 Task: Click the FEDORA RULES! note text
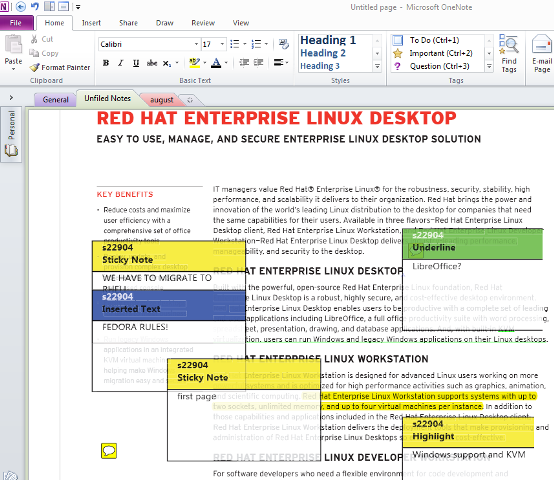point(135,327)
